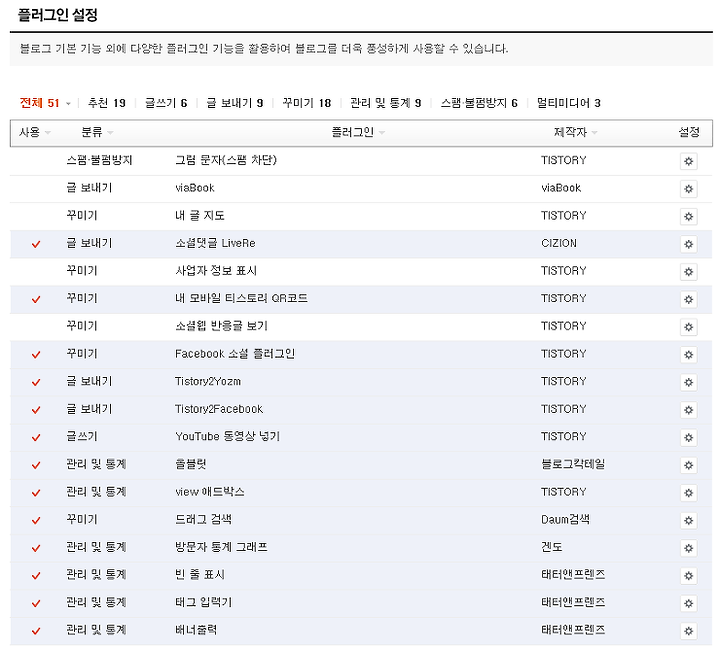Open the 관리 및 통계 9 tab
The image size is (720, 649).
coord(385,103)
